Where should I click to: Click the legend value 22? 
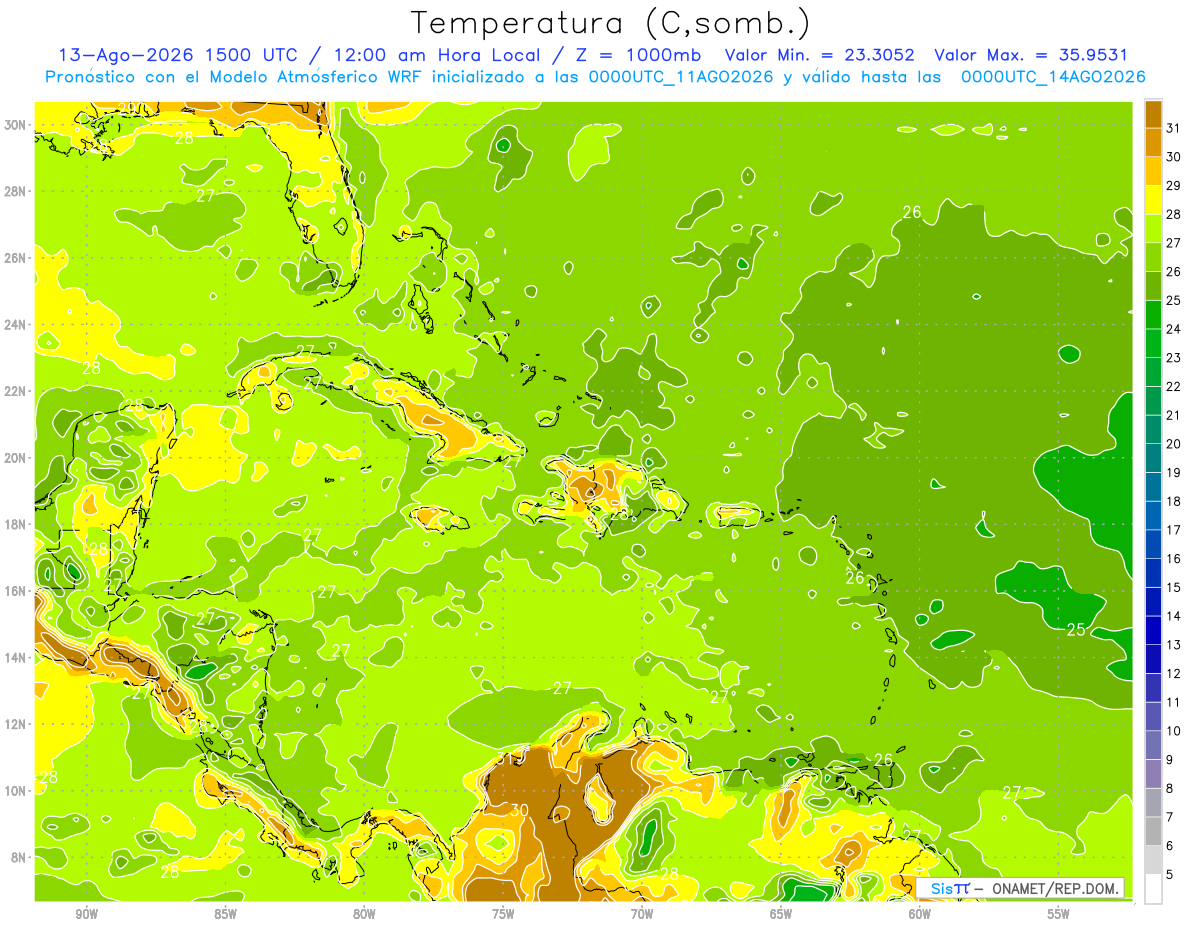coord(1174,387)
